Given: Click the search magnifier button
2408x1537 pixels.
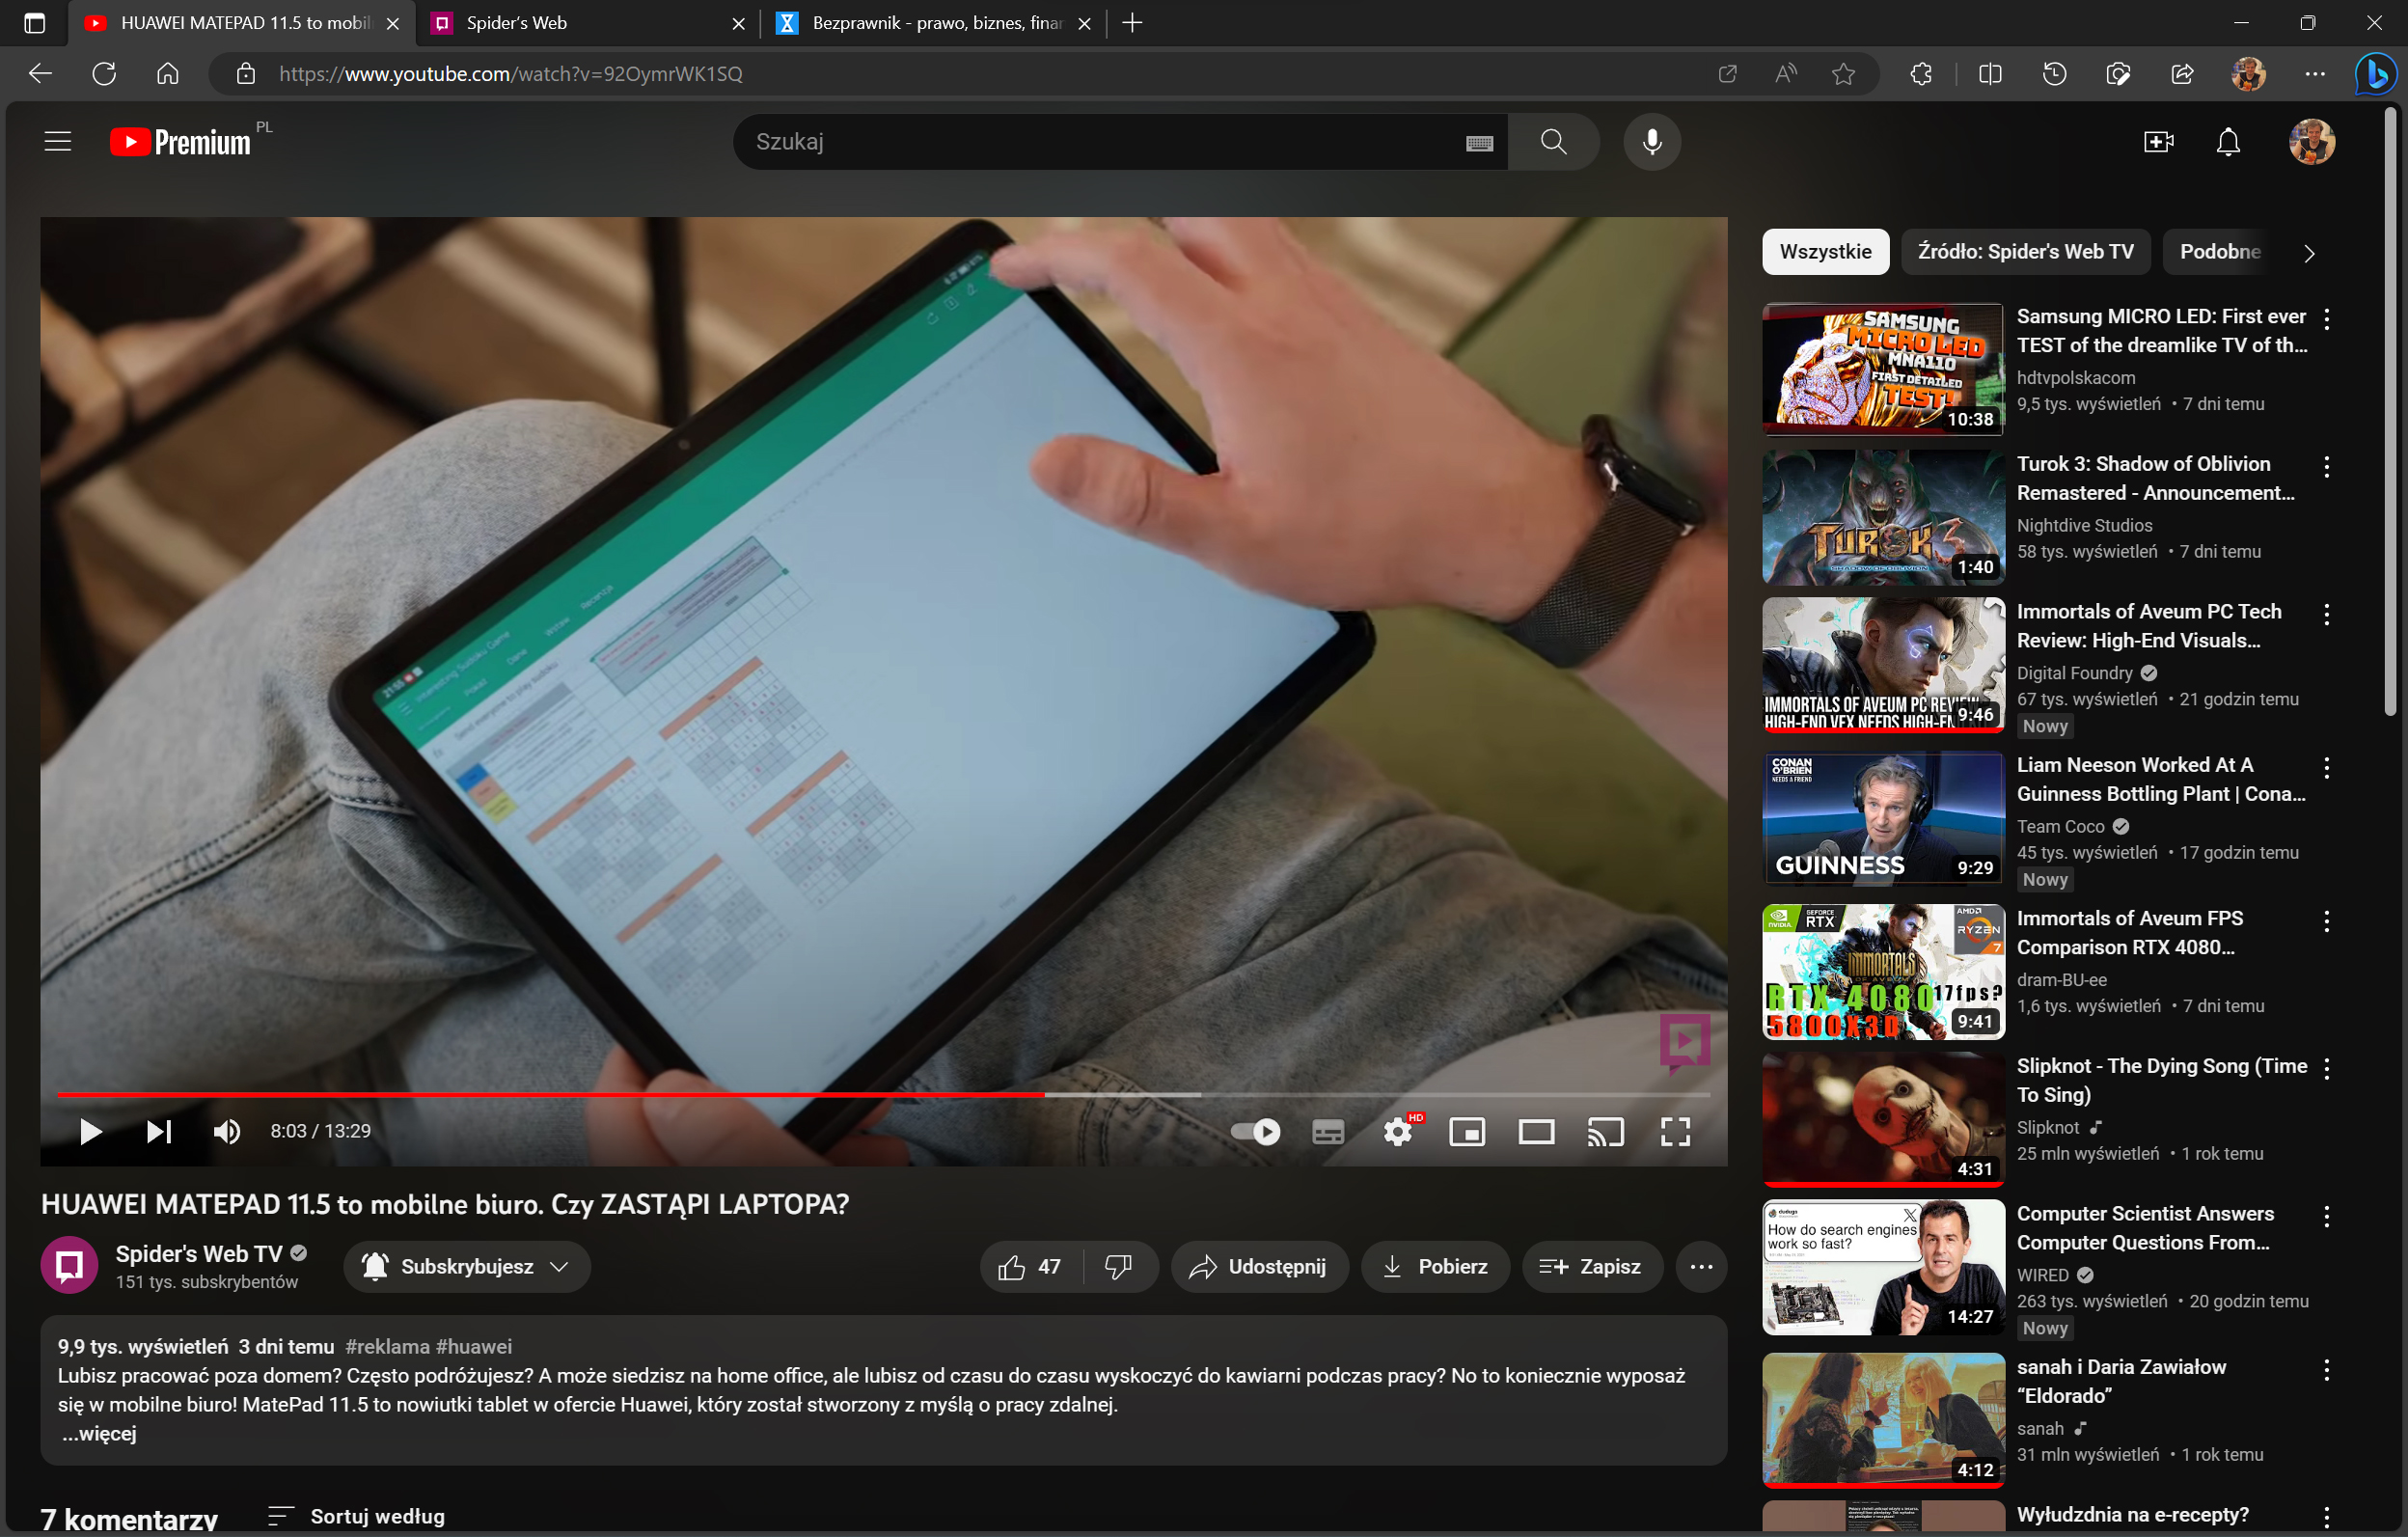Looking at the screenshot, I should 1553,142.
